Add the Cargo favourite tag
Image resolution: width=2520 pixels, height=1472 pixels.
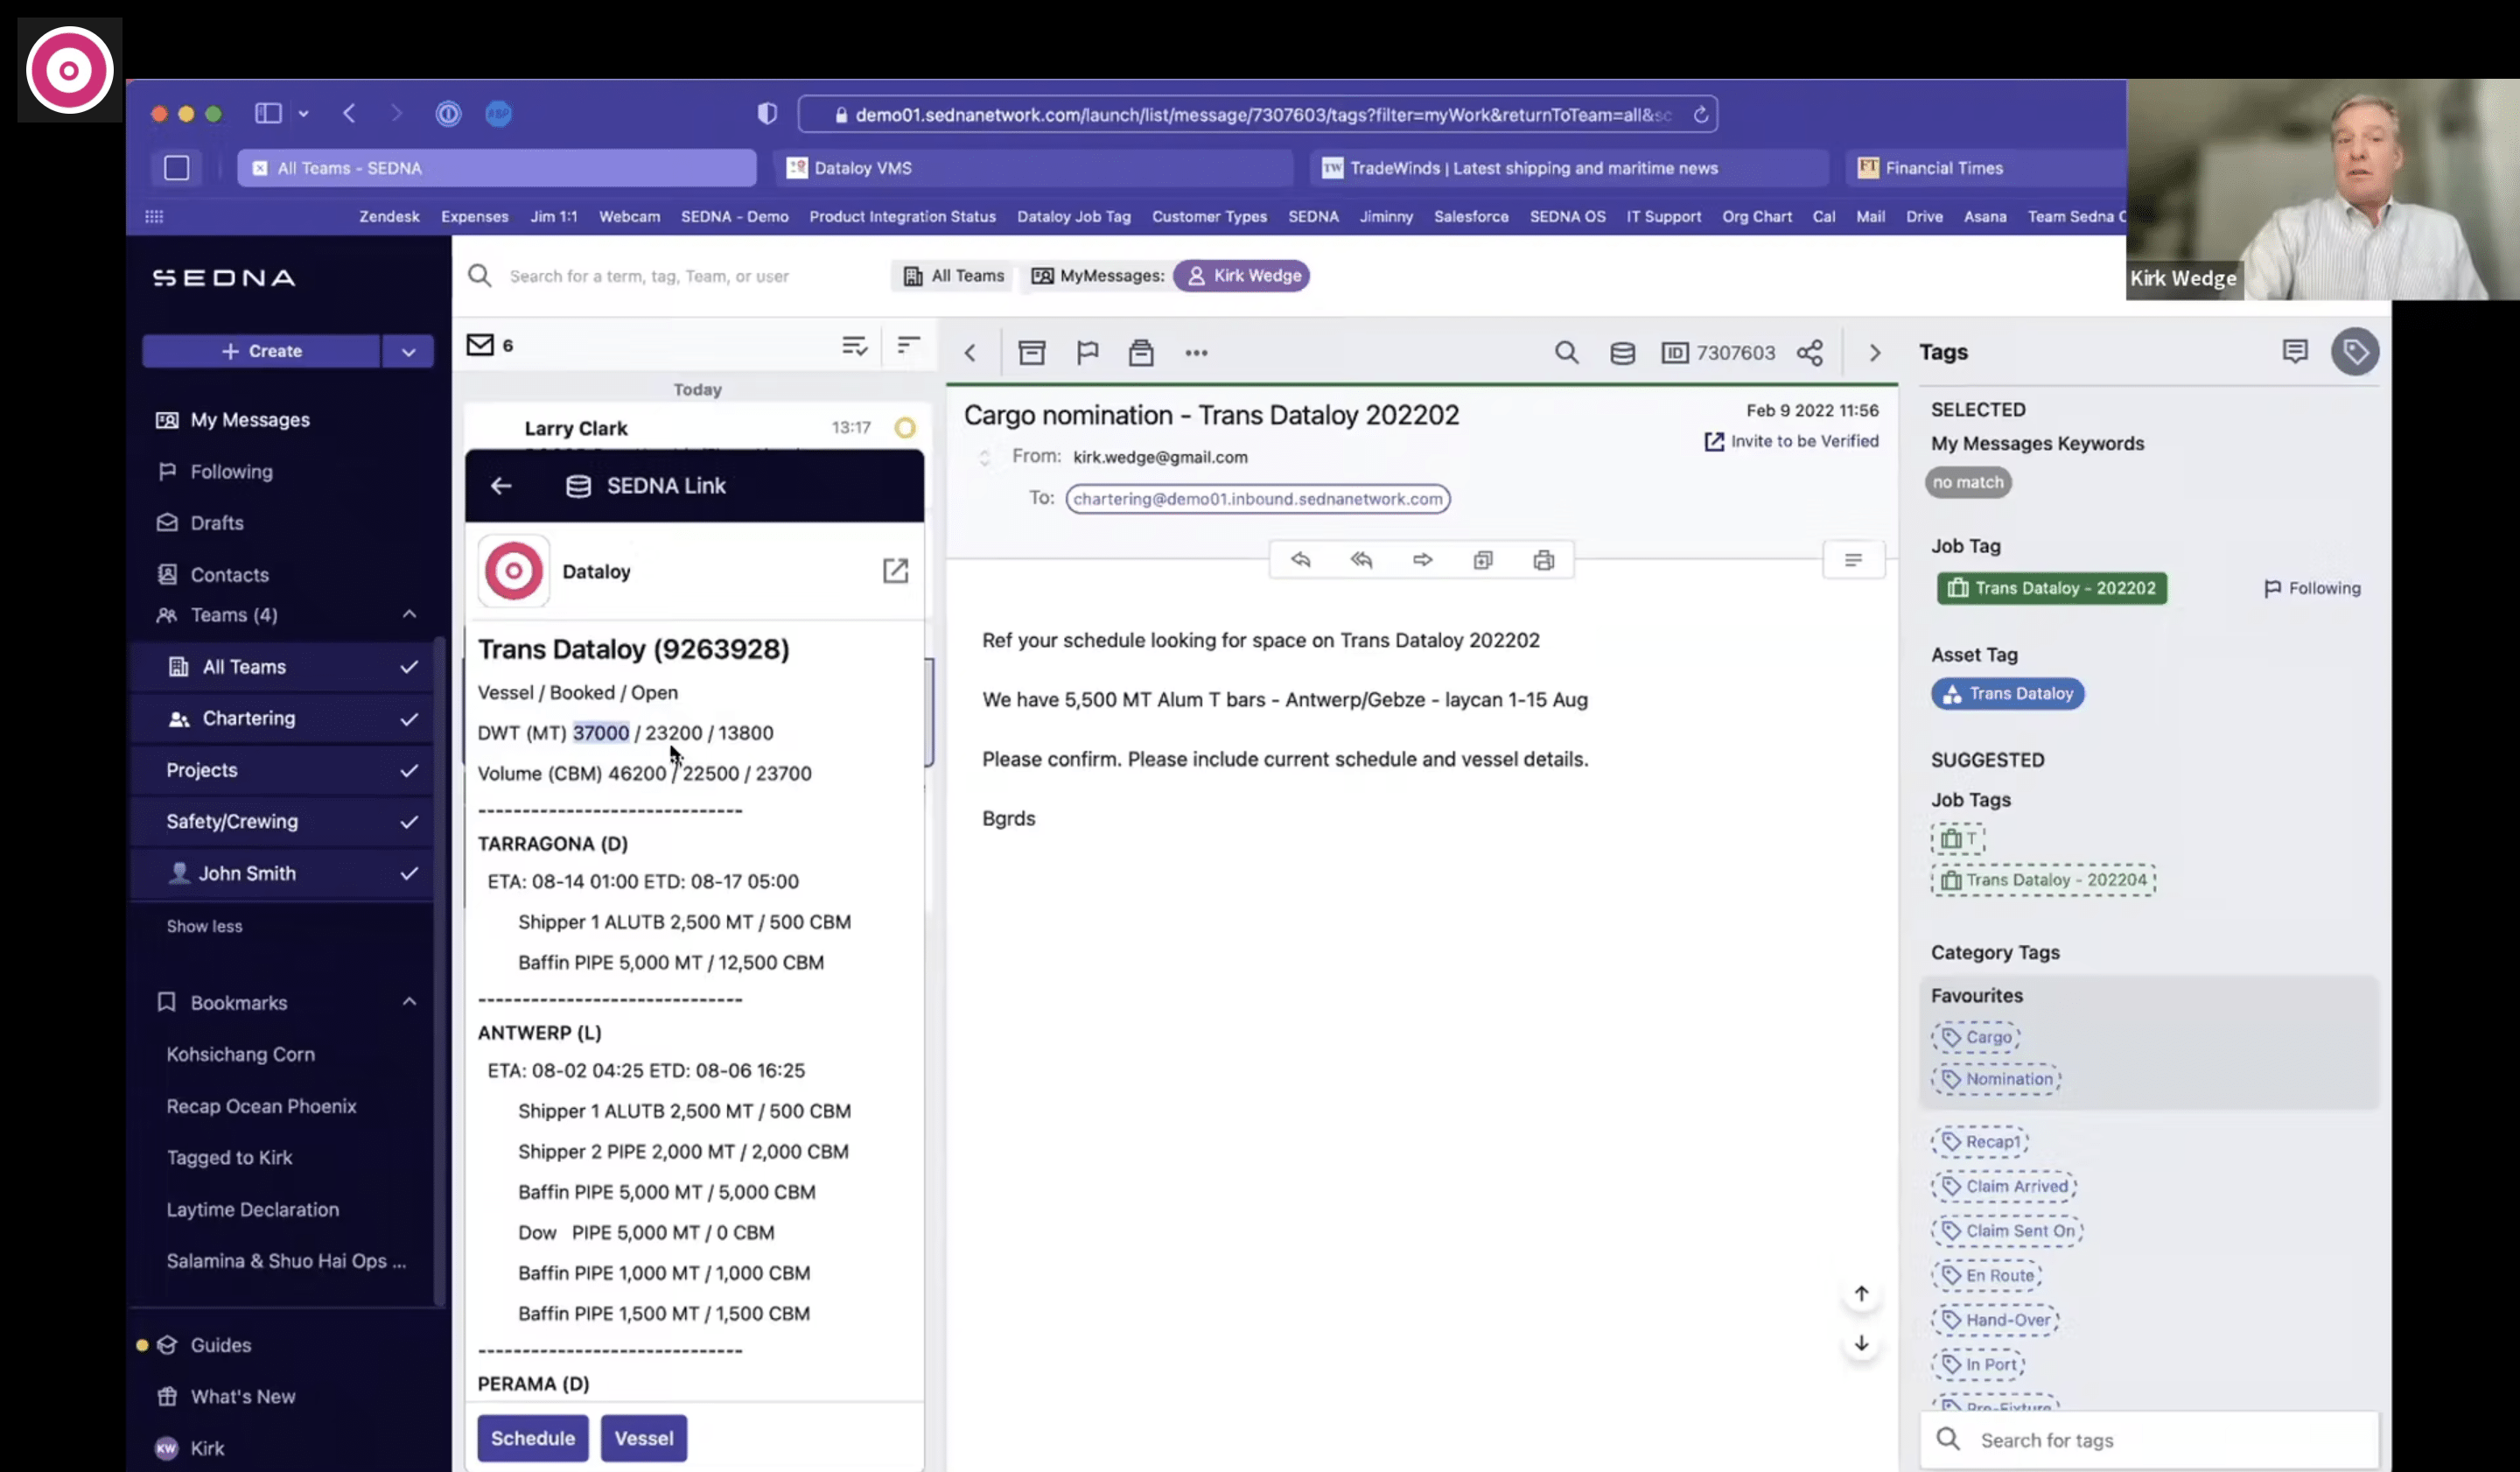pos(1976,1037)
